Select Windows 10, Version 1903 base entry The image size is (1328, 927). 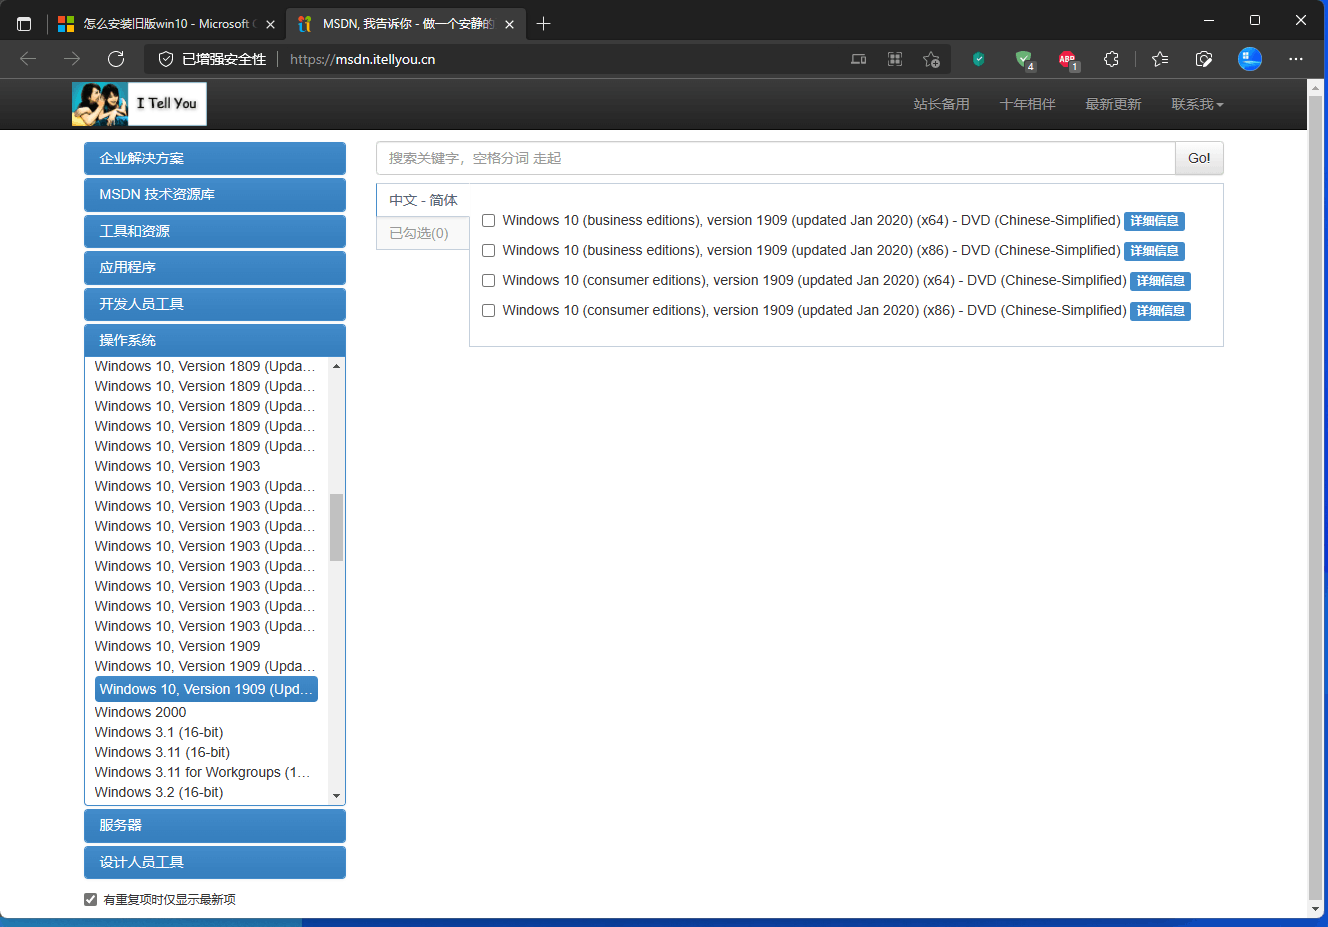click(177, 466)
